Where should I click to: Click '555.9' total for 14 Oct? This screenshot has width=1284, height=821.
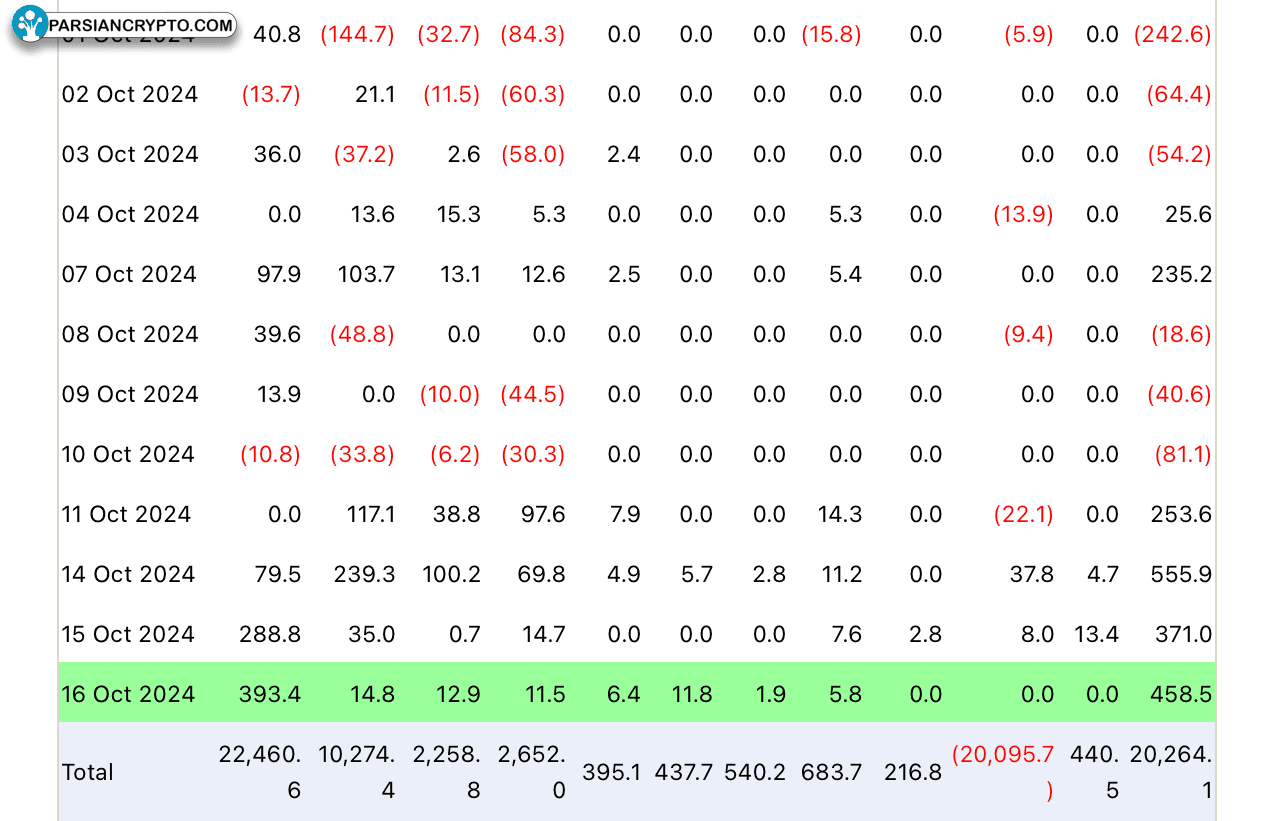(x=1182, y=574)
